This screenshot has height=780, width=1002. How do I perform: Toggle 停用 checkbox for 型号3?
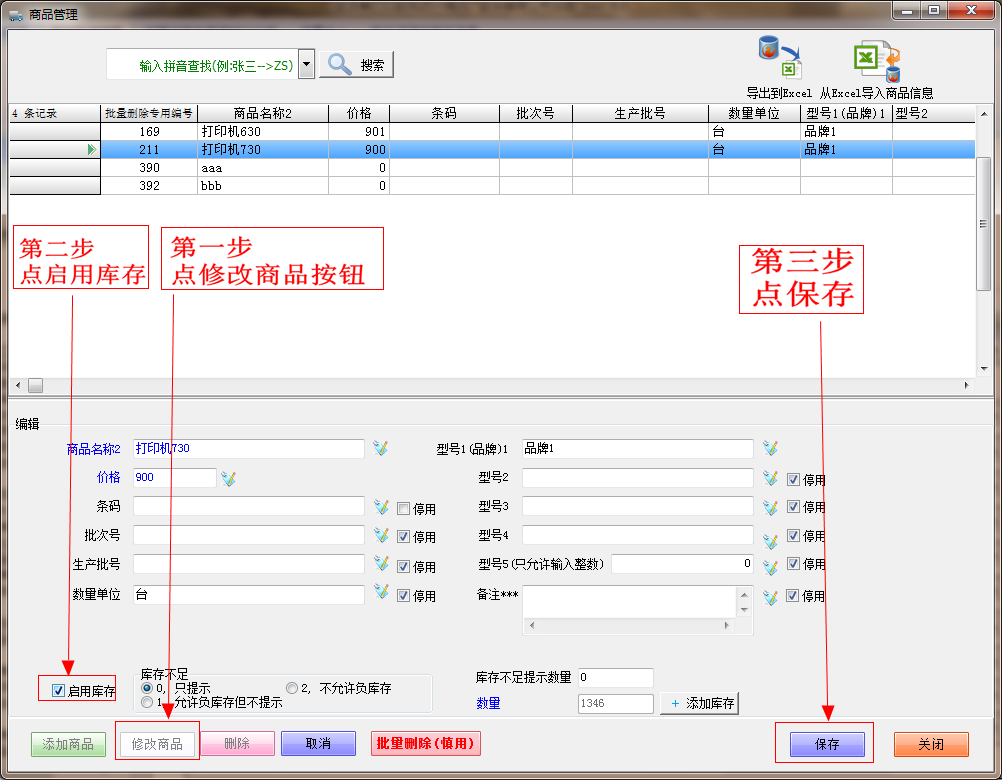[x=793, y=507]
